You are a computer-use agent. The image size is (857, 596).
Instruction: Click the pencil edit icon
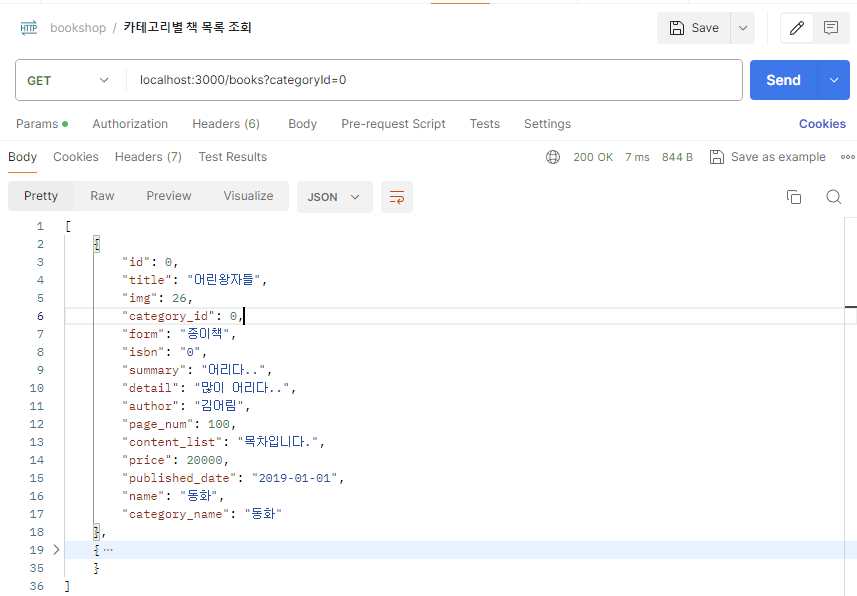coord(797,28)
